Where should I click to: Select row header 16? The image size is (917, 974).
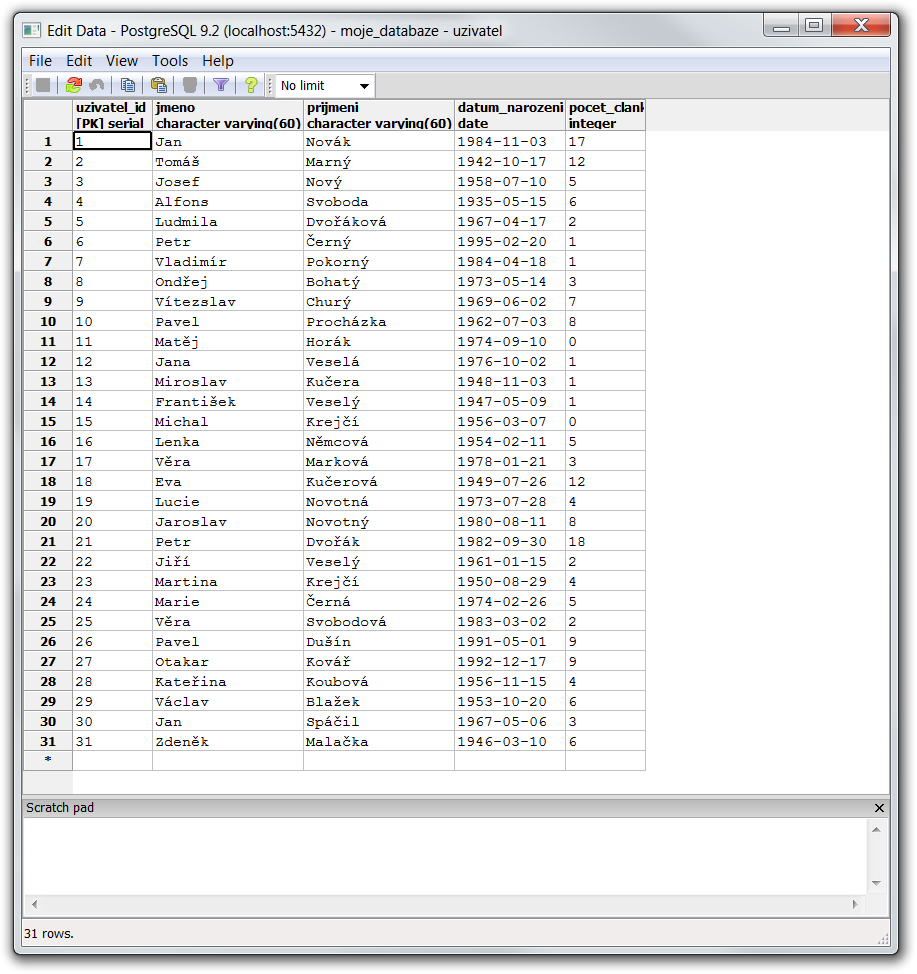pyautogui.click(x=48, y=442)
